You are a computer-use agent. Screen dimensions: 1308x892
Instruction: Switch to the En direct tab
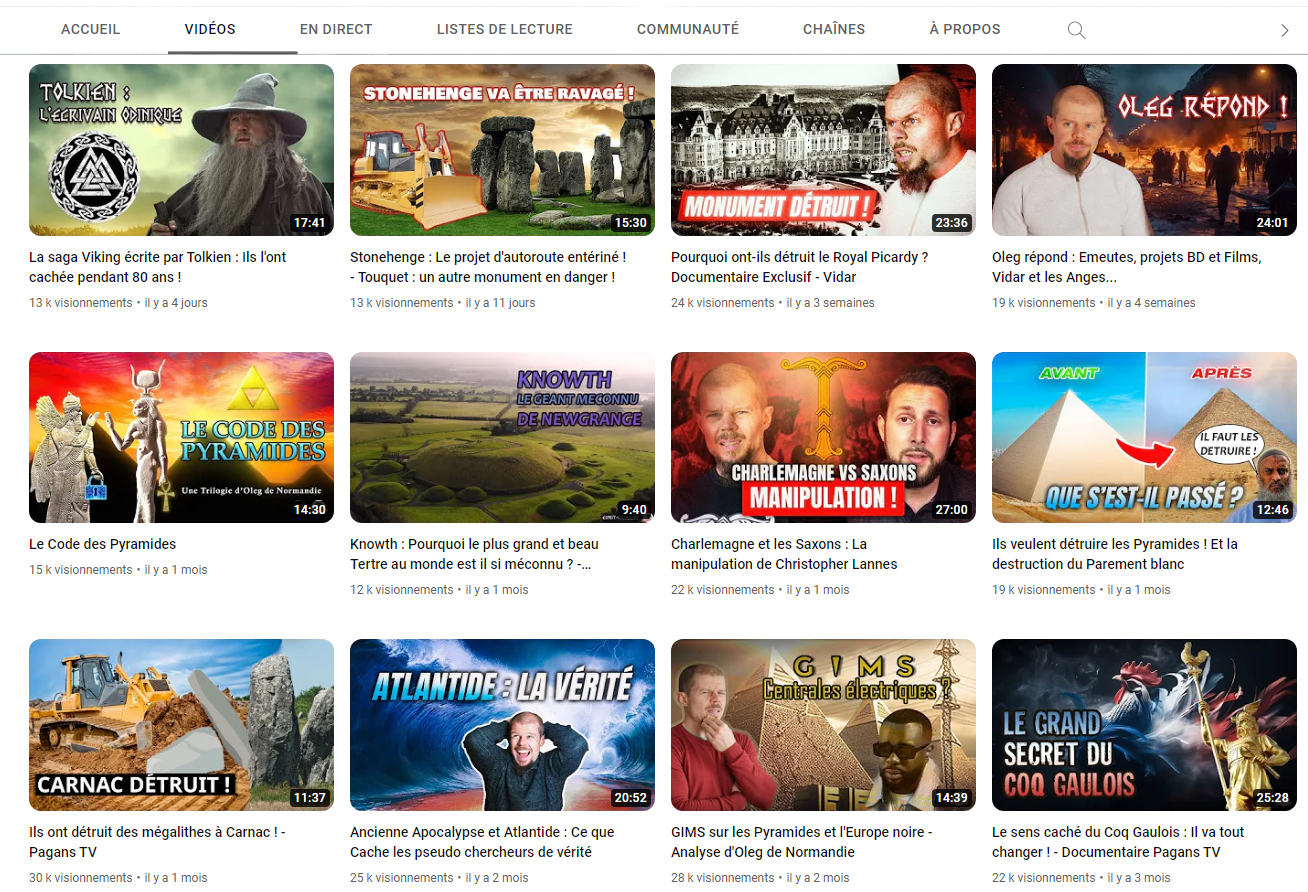coord(336,29)
